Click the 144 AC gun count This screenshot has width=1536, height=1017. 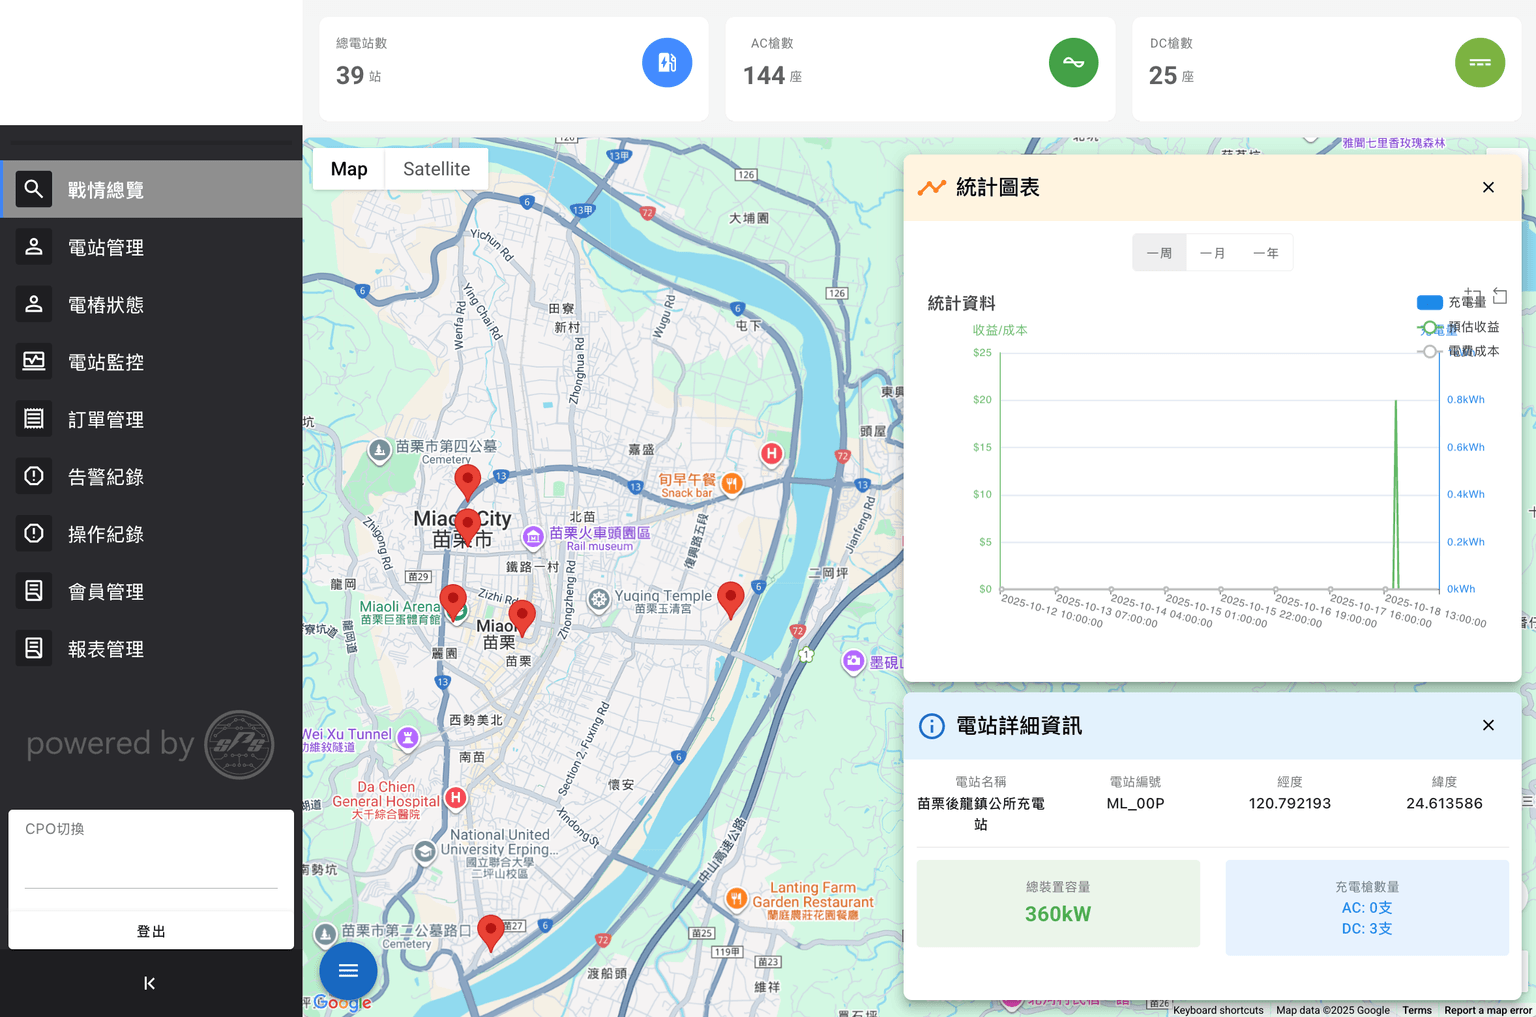(764, 76)
